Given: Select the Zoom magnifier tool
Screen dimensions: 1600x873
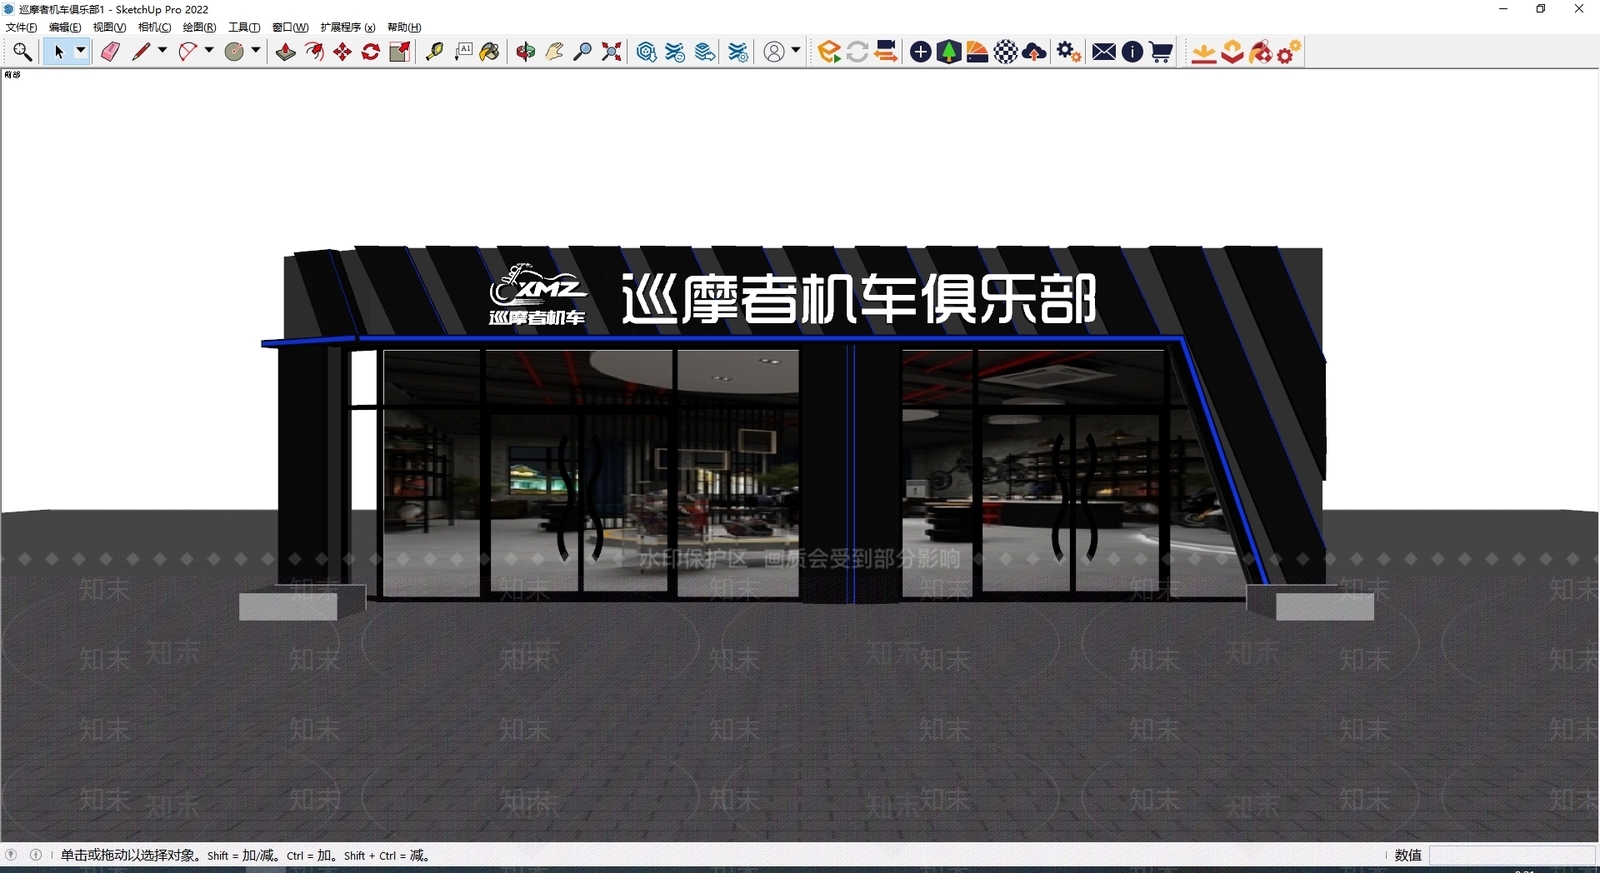Looking at the screenshot, I should coord(582,52).
